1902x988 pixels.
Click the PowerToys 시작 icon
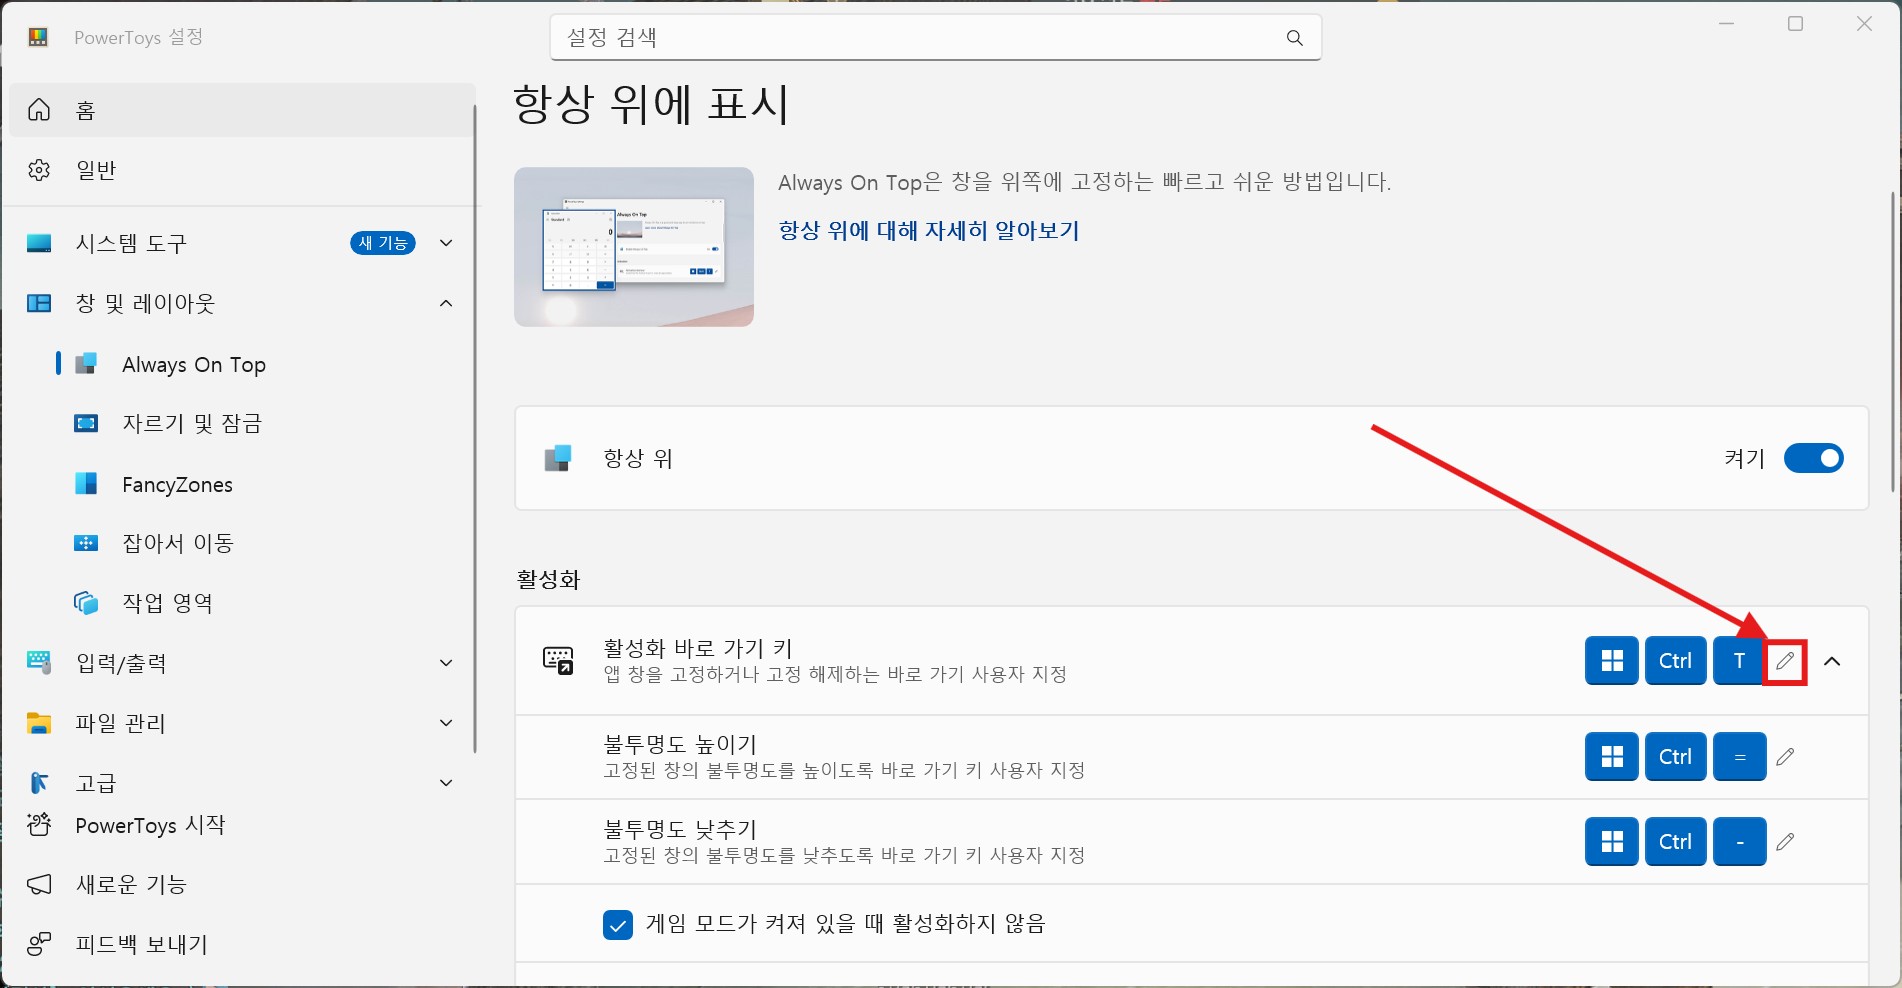pyautogui.click(x=39, y=825)
